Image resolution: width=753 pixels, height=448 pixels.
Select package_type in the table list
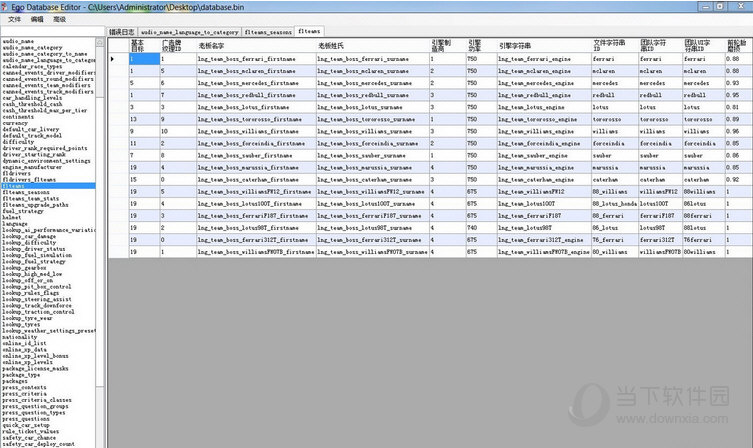pyautogui.click(x=21, y=375)
